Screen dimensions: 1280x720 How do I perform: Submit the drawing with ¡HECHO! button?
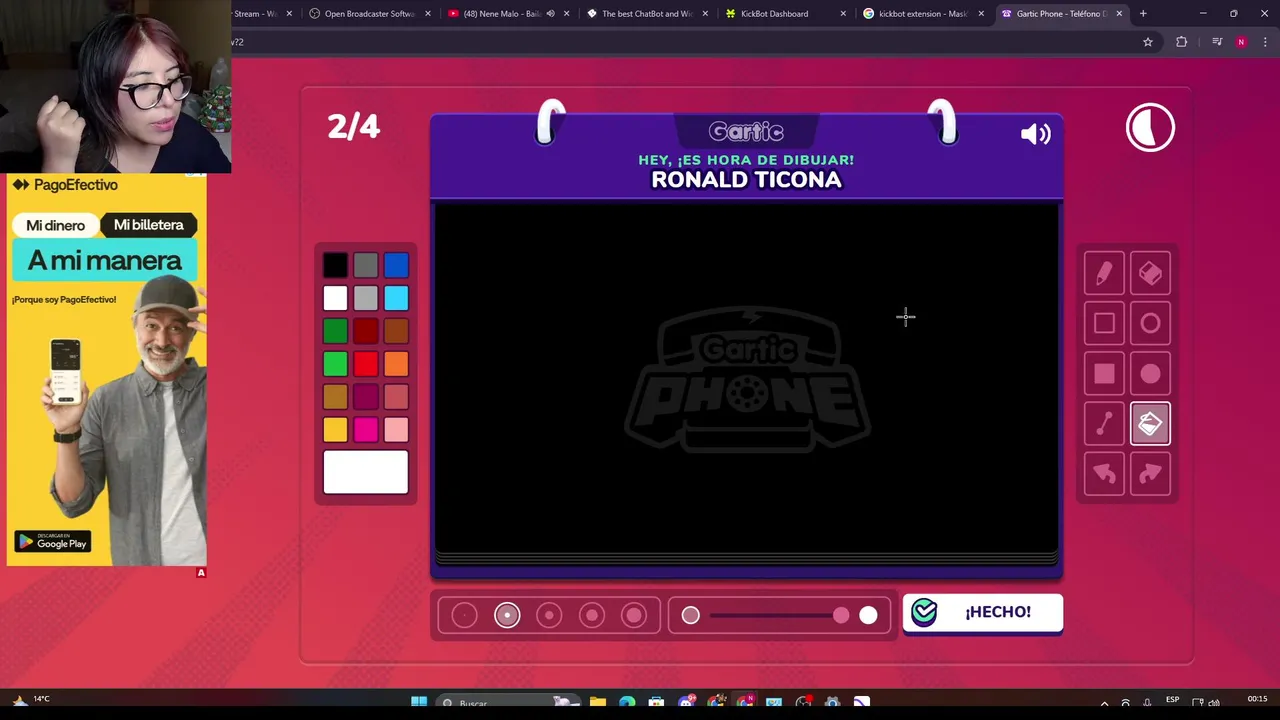[x=982, y=612]
